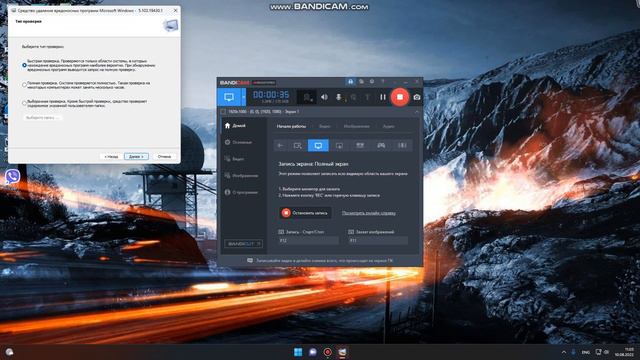Click the Отмена button in malware tool
The height and width of the screenshot is (360, 640).
164,157
